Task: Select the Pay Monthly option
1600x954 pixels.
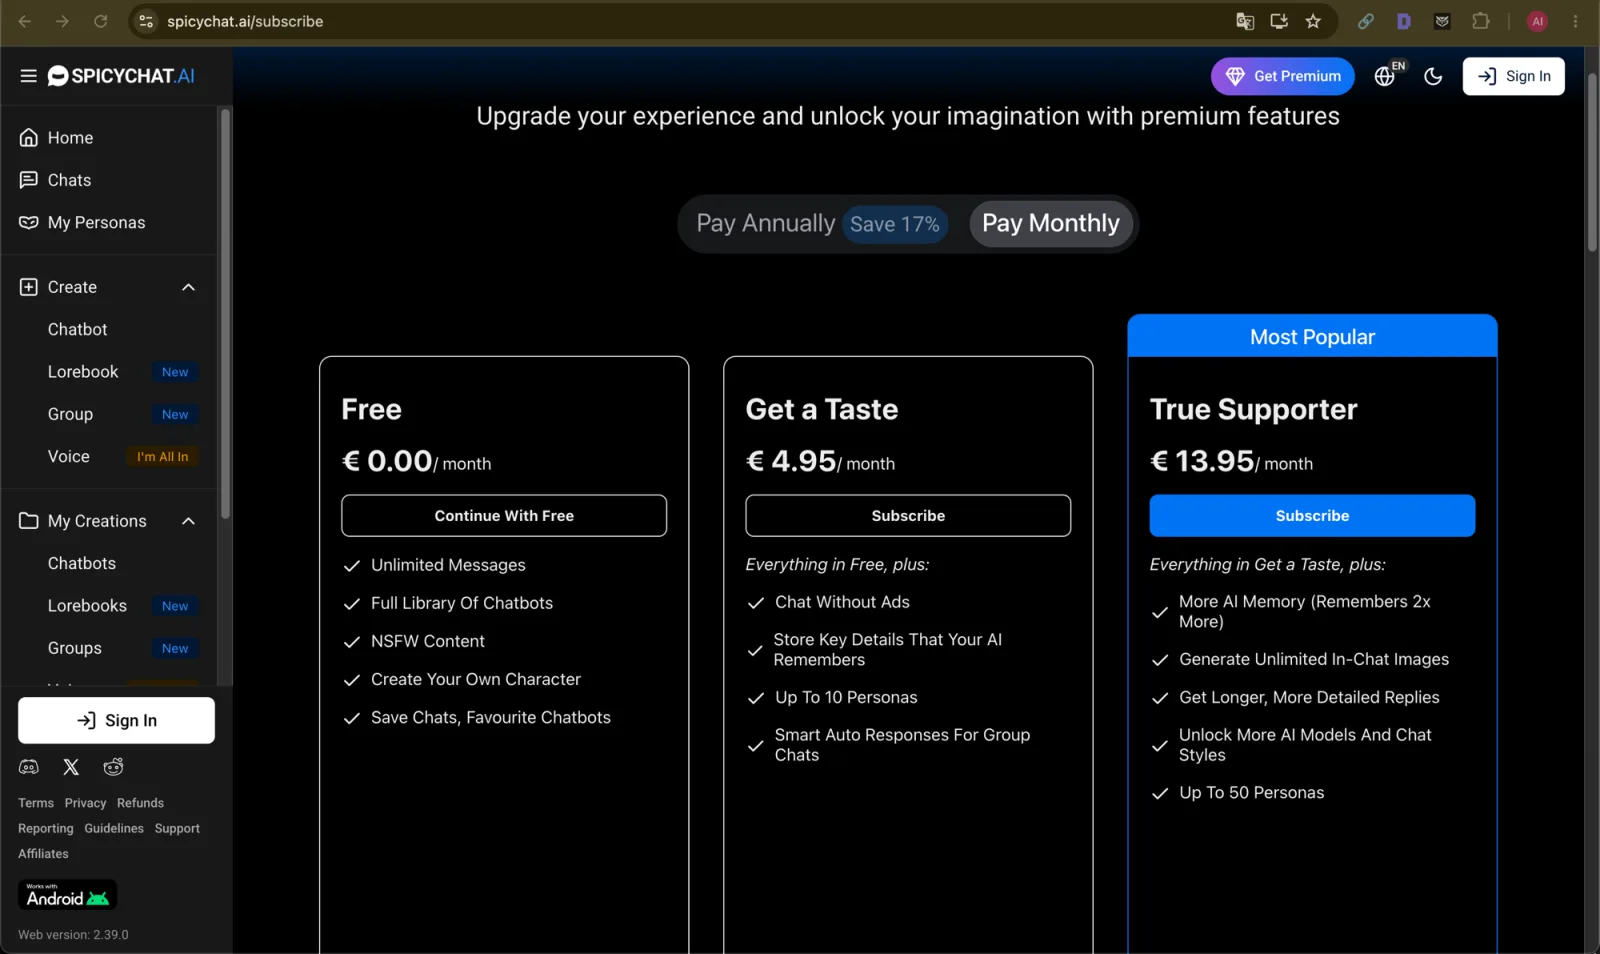Action: click(1050, 223)
